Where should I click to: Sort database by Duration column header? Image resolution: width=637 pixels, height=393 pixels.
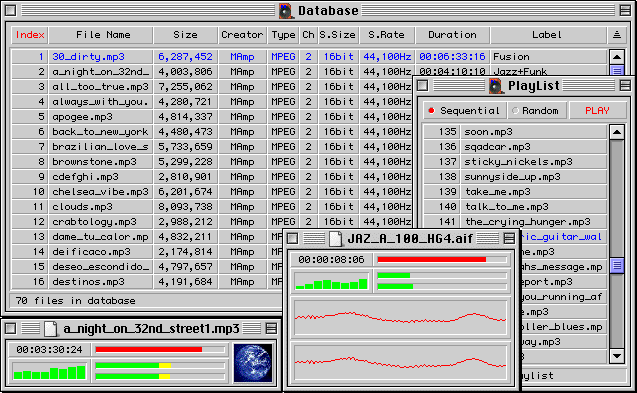[x=452, y=35]
